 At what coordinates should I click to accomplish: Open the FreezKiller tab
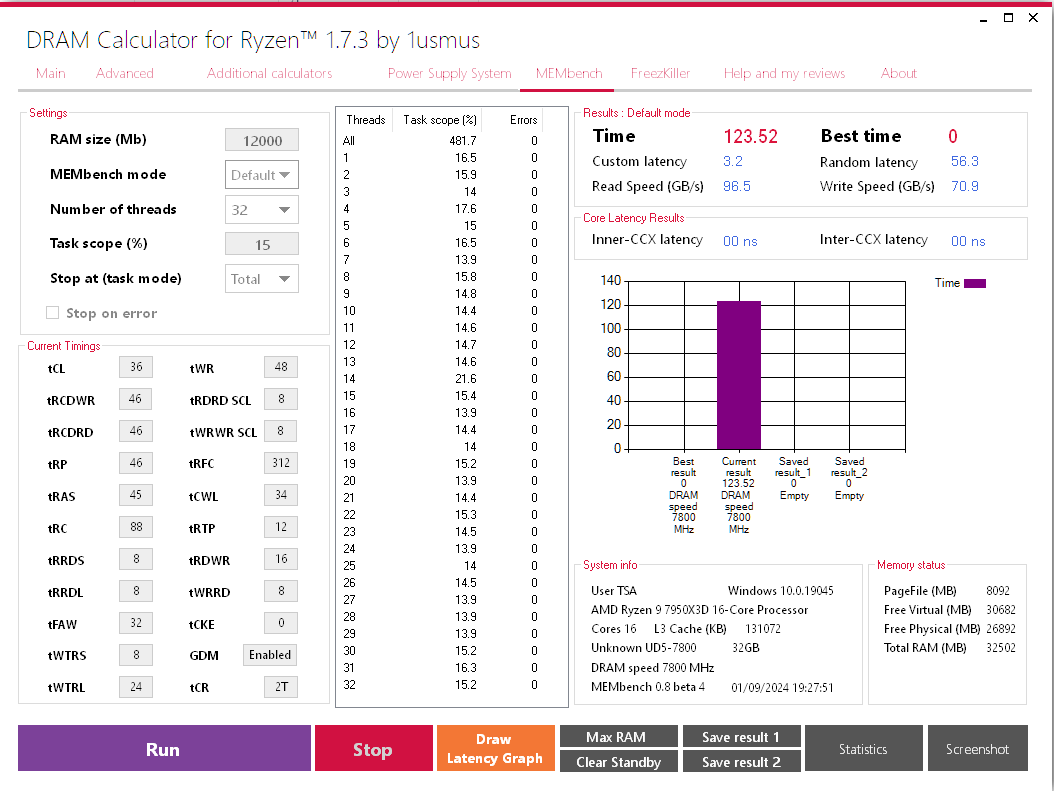point(660,73)
